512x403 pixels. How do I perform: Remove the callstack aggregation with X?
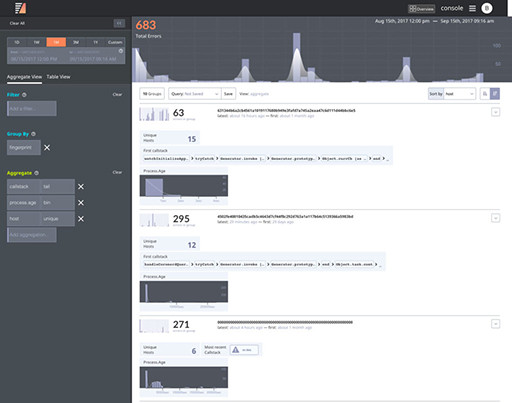[x=81, y=187]
